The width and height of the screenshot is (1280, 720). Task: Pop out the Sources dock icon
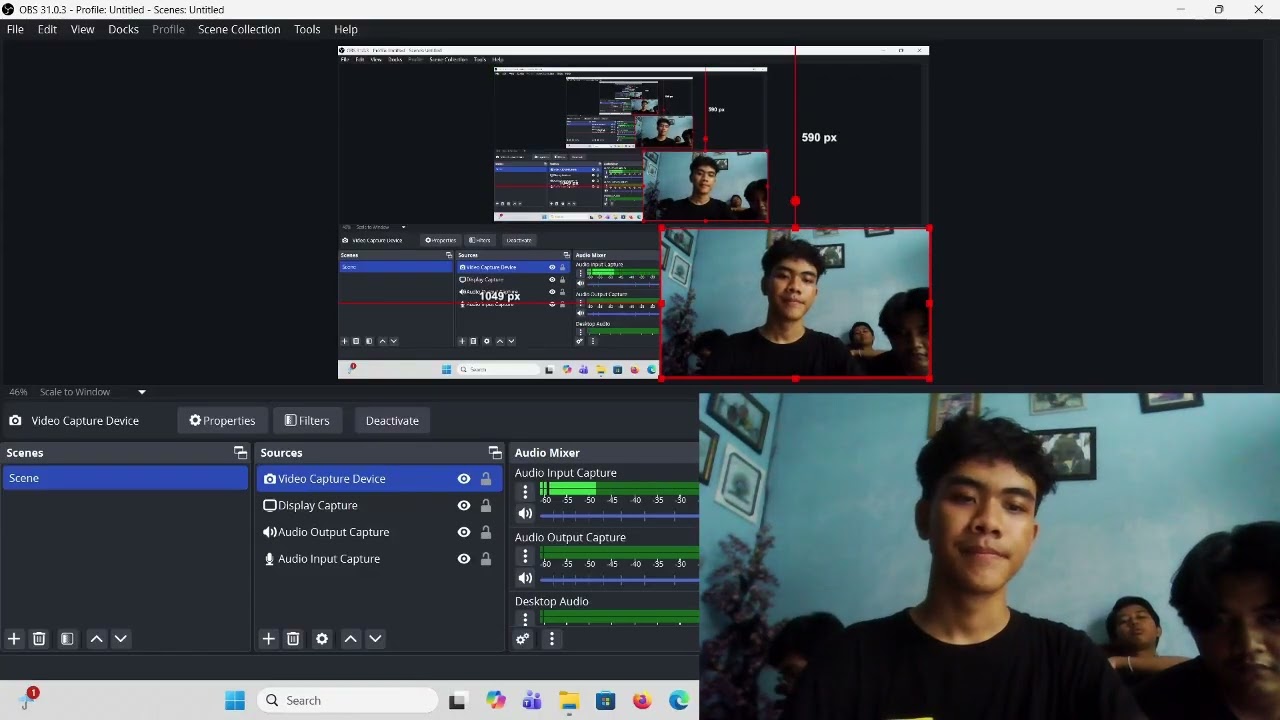tap(494, 453)
